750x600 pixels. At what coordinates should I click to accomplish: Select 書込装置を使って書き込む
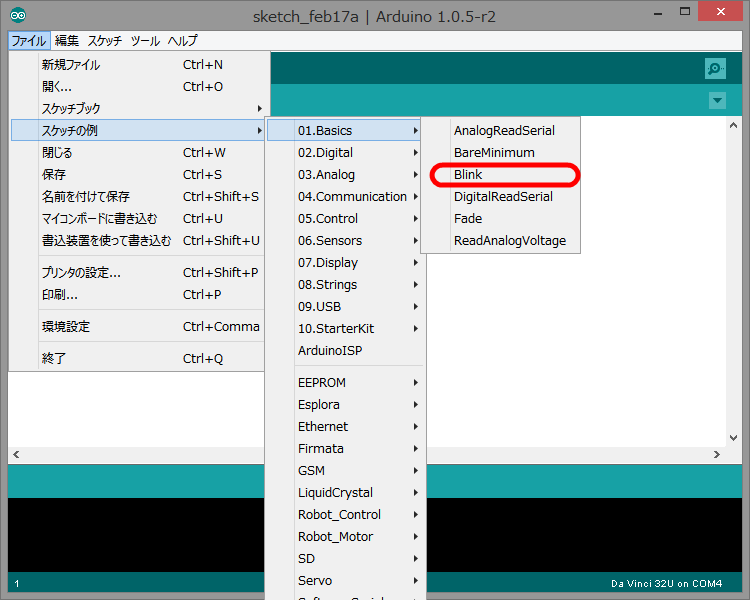coord(137,241)
